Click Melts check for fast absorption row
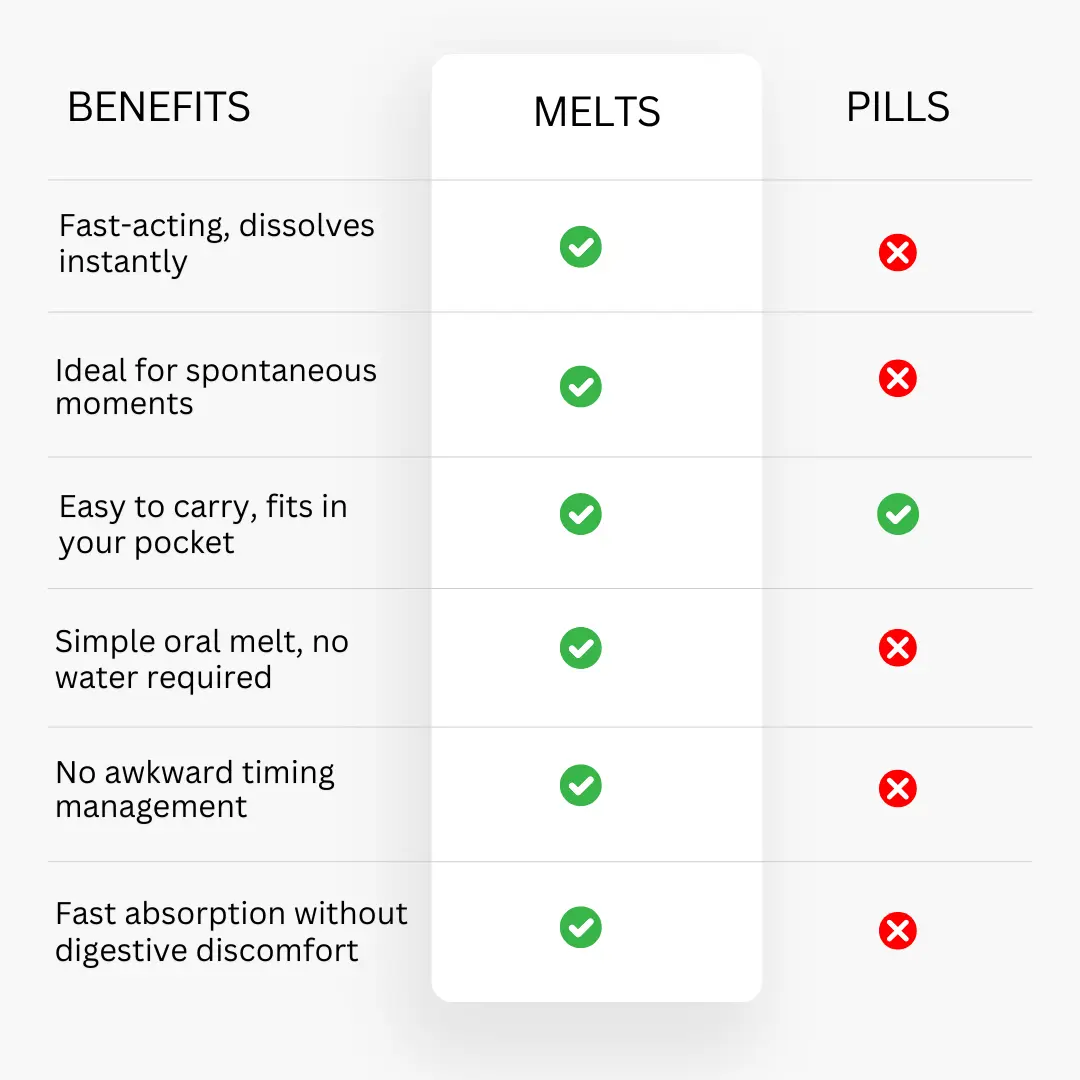Viewport: 1080px width, 1080px height. (x=580, y=927)
